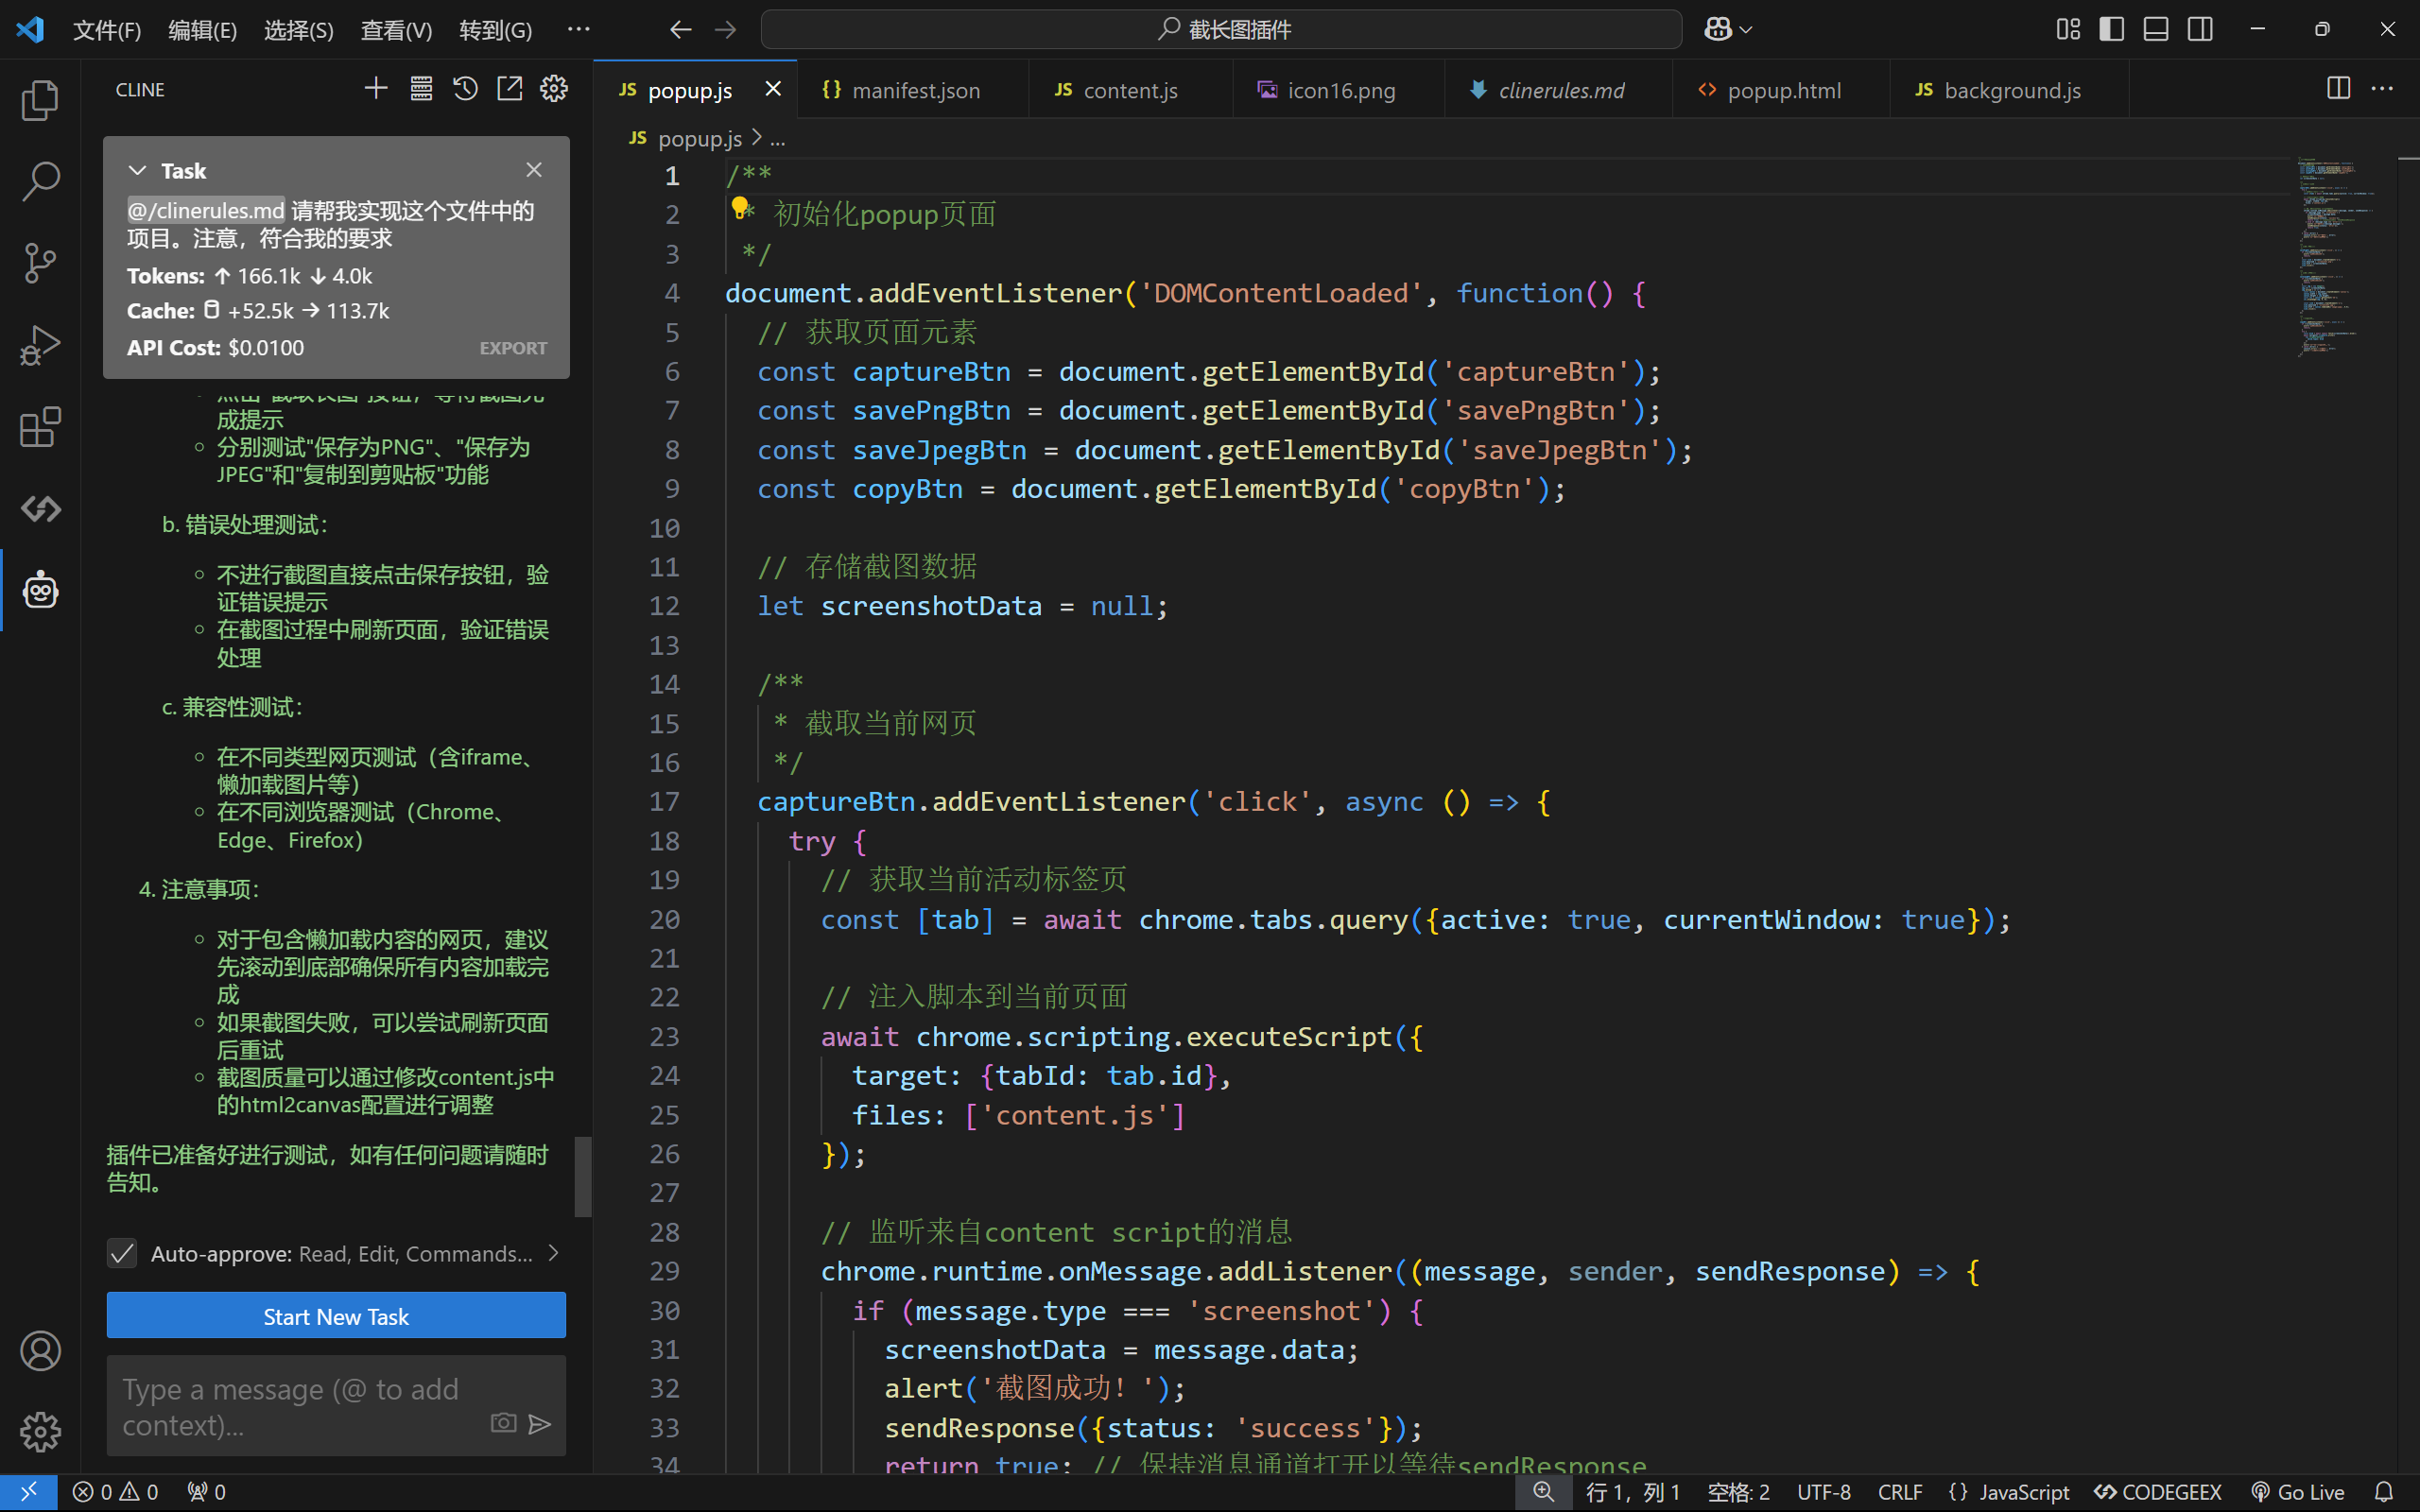2420x1512 pixels.
Task: Open Cline in editor popout icon
Action: 509,89
